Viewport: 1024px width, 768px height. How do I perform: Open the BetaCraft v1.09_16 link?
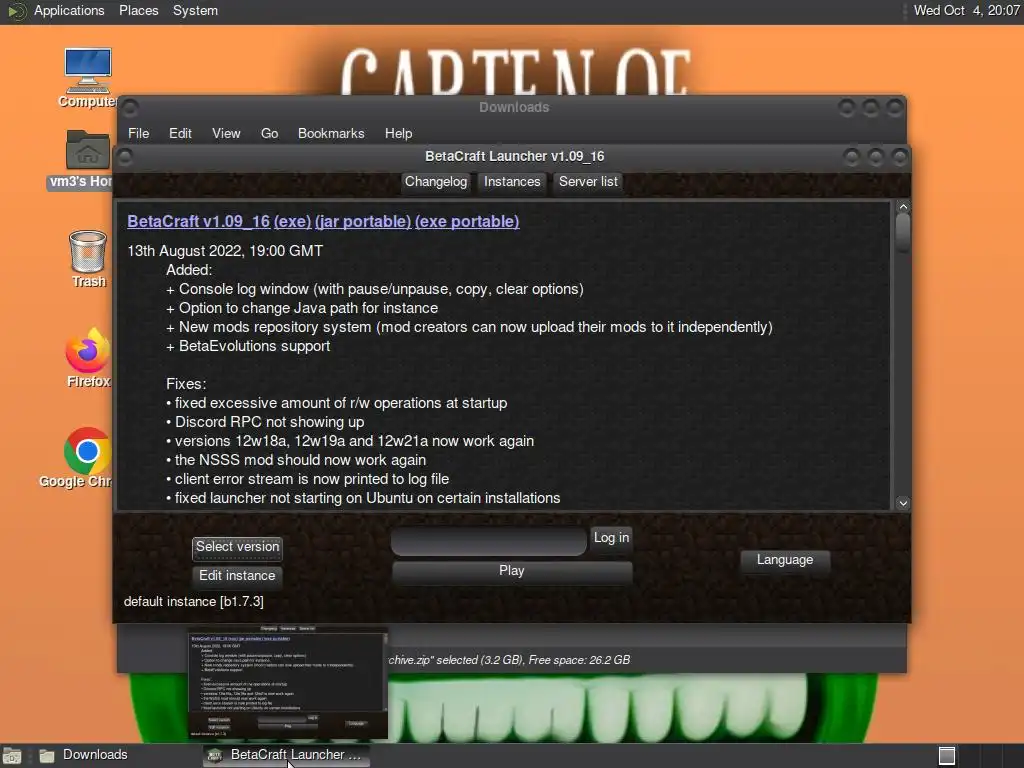point(199,221)
